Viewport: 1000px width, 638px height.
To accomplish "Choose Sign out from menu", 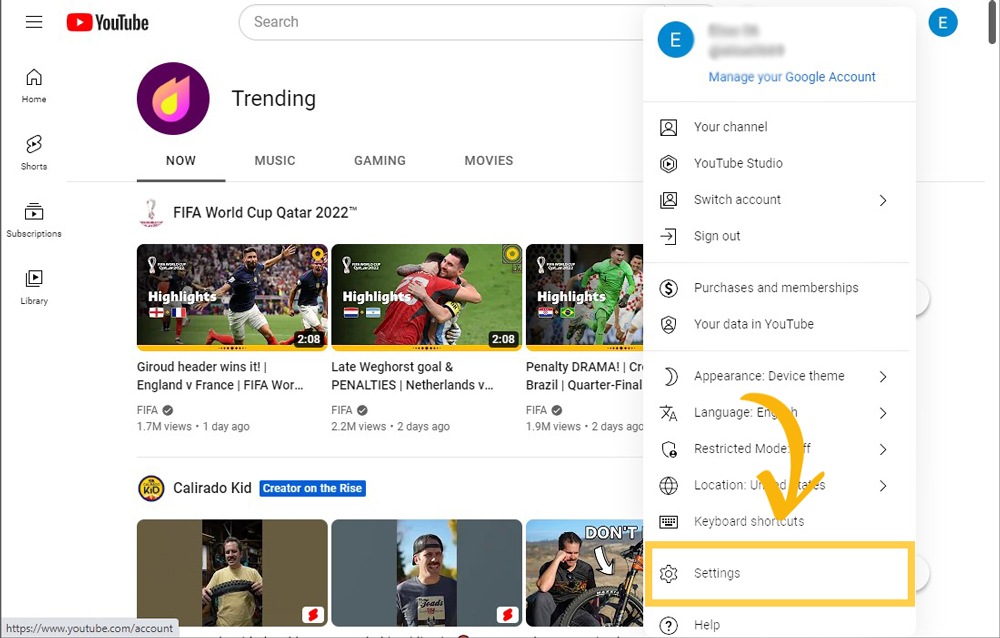I will (x=779, y=236).
